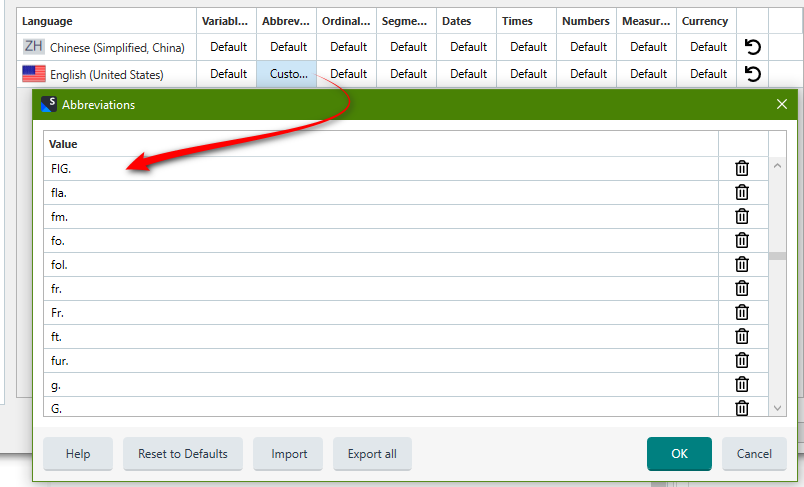Remove the fol. abbreviation entry
This screenshot has height=487, width=804.
point(742,265)
